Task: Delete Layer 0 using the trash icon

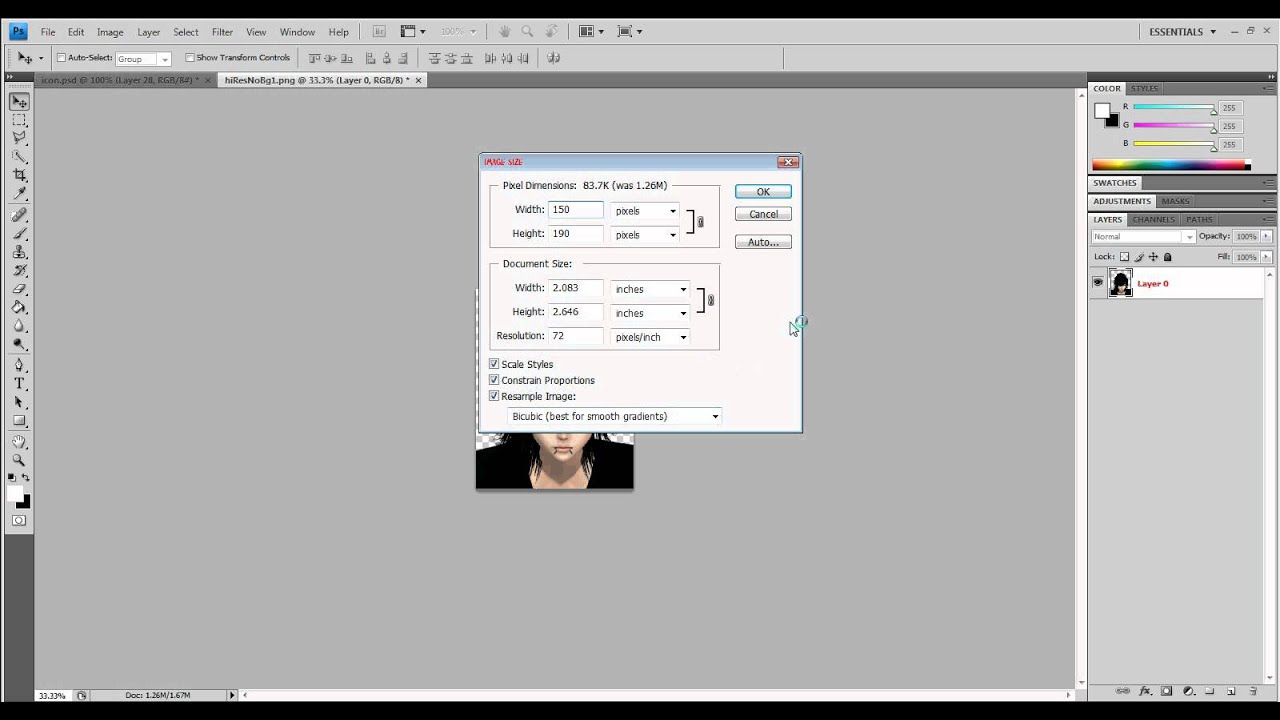Action: (1253, 690)
